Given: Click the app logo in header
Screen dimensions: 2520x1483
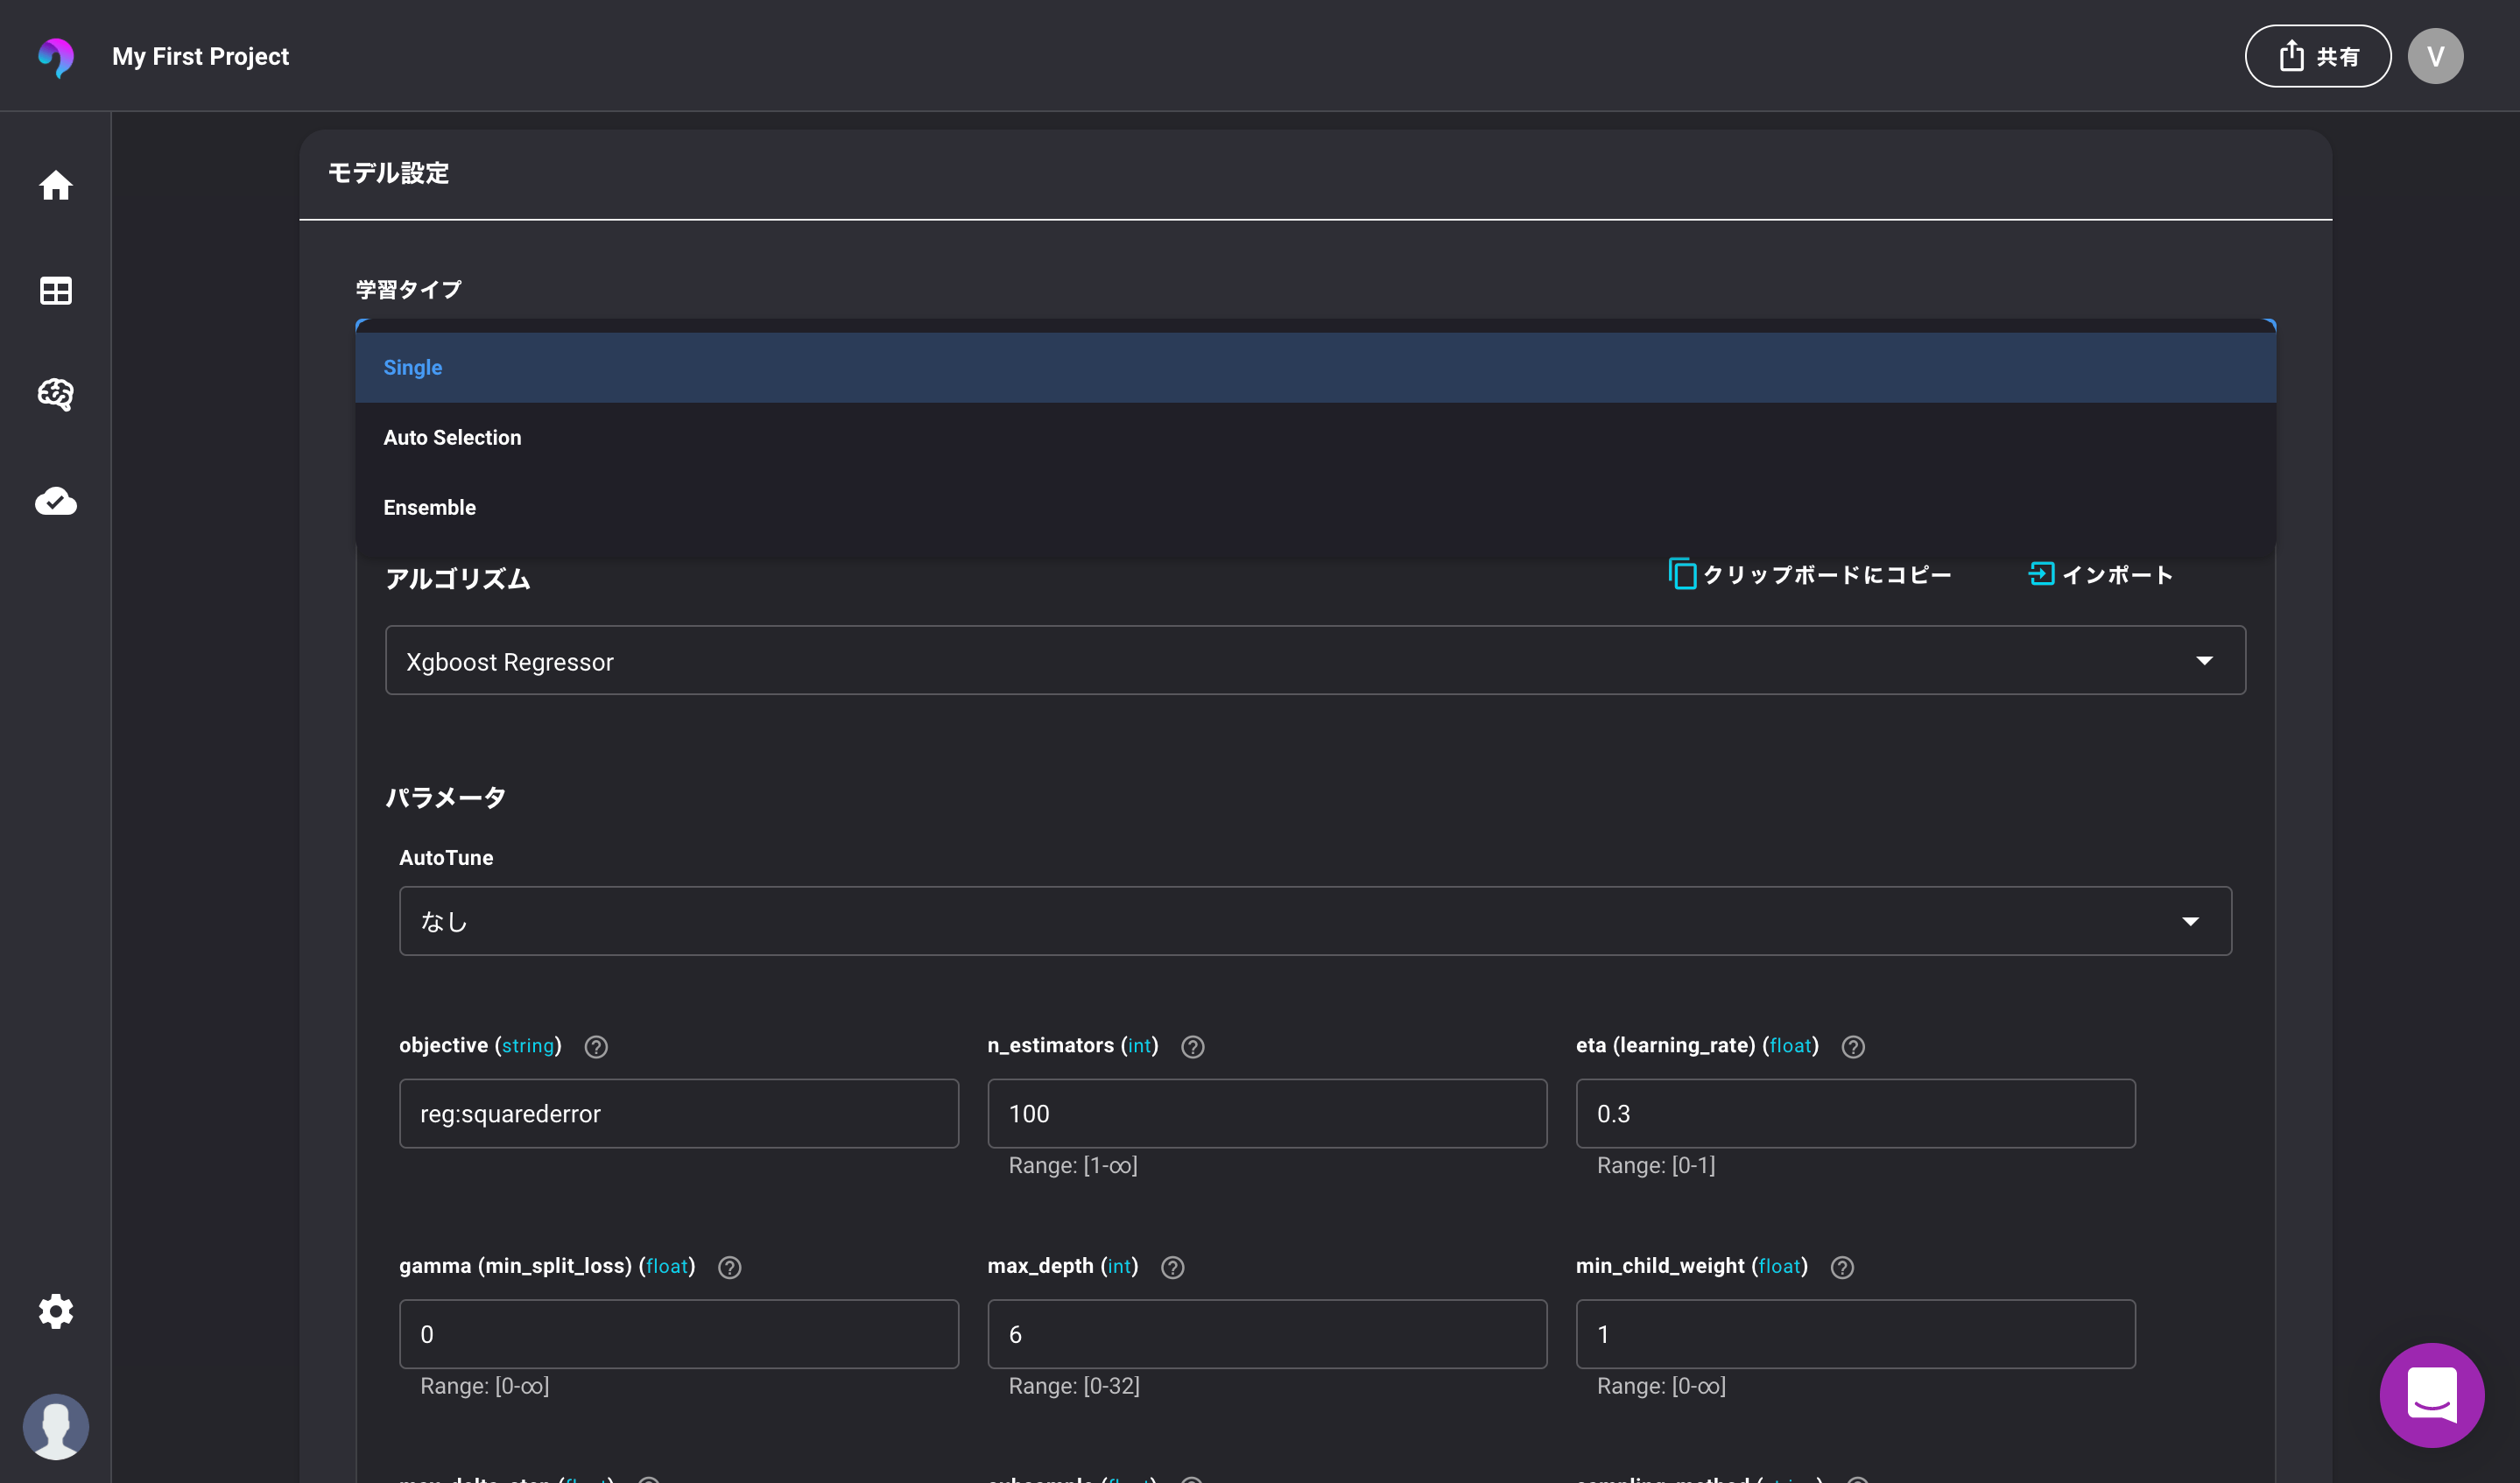Looking at the screenshot, I should click(x=56, y=57).
